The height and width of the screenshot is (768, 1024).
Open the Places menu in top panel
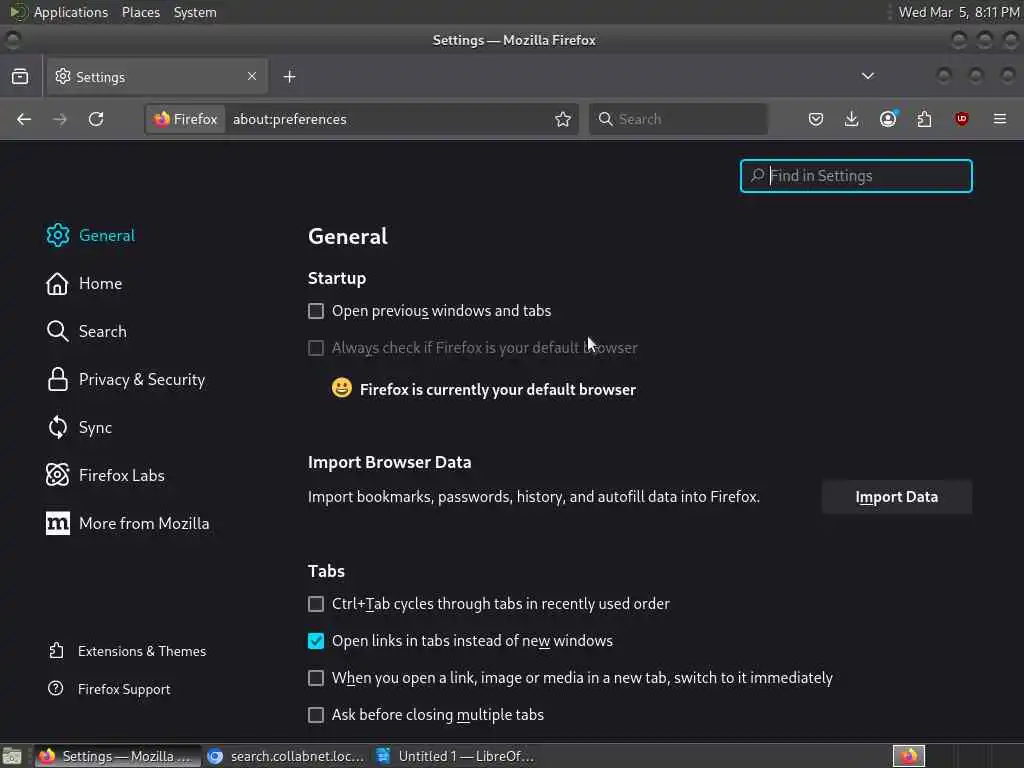point(140,12)
